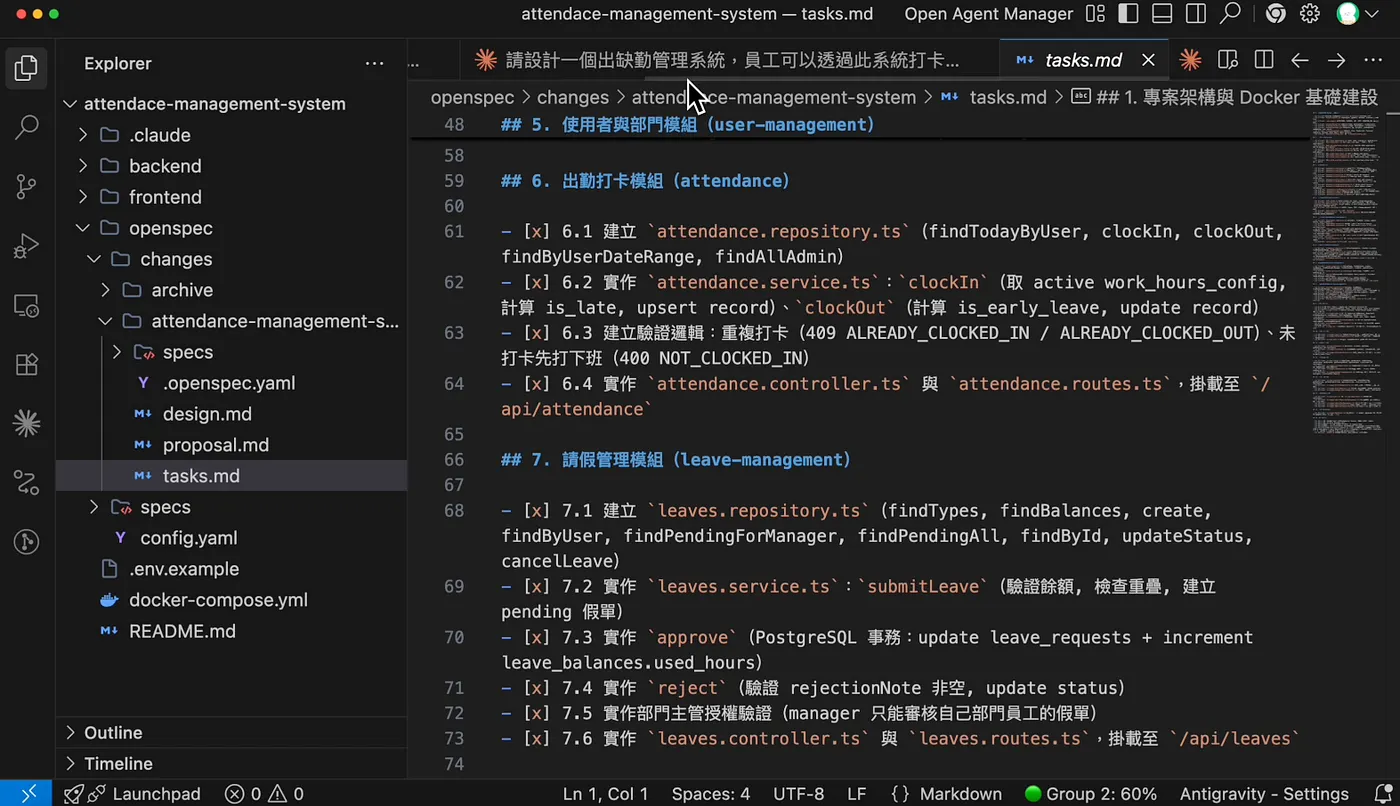Expand the .claude folder
Screen dimensions: 1400x806
click(x=83, y=135)
